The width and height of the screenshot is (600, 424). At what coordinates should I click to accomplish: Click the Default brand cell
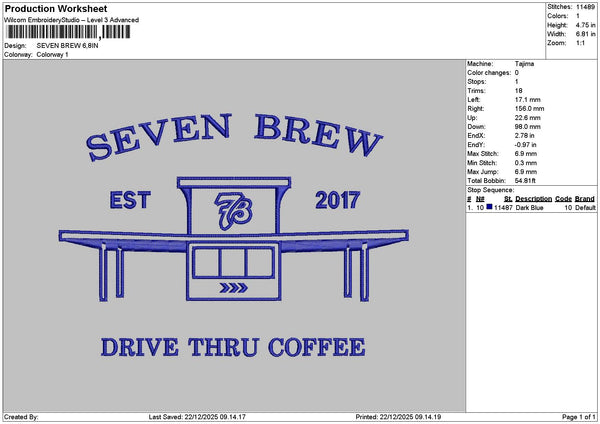point(585,208)
